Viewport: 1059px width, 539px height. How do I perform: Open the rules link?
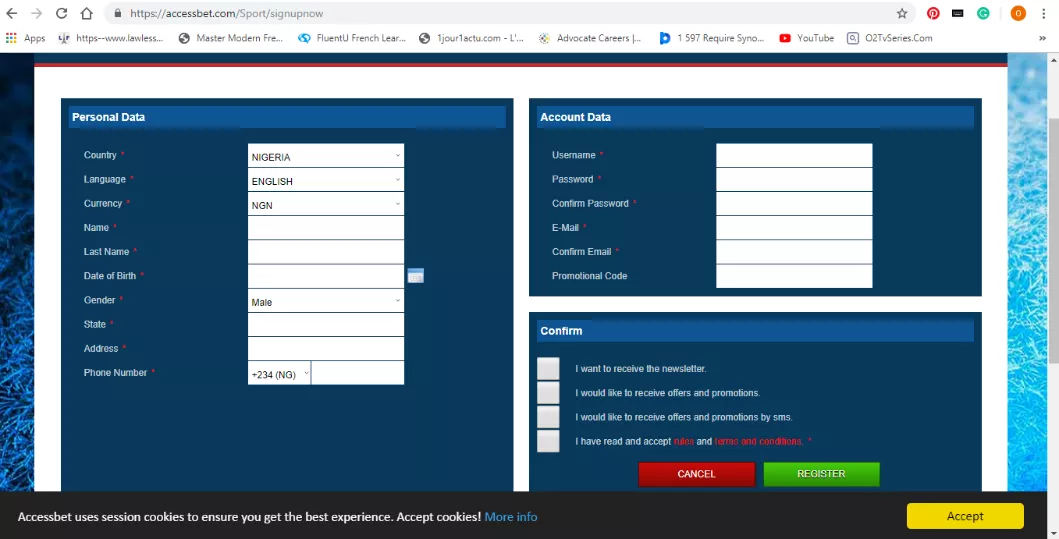[683, 441]
